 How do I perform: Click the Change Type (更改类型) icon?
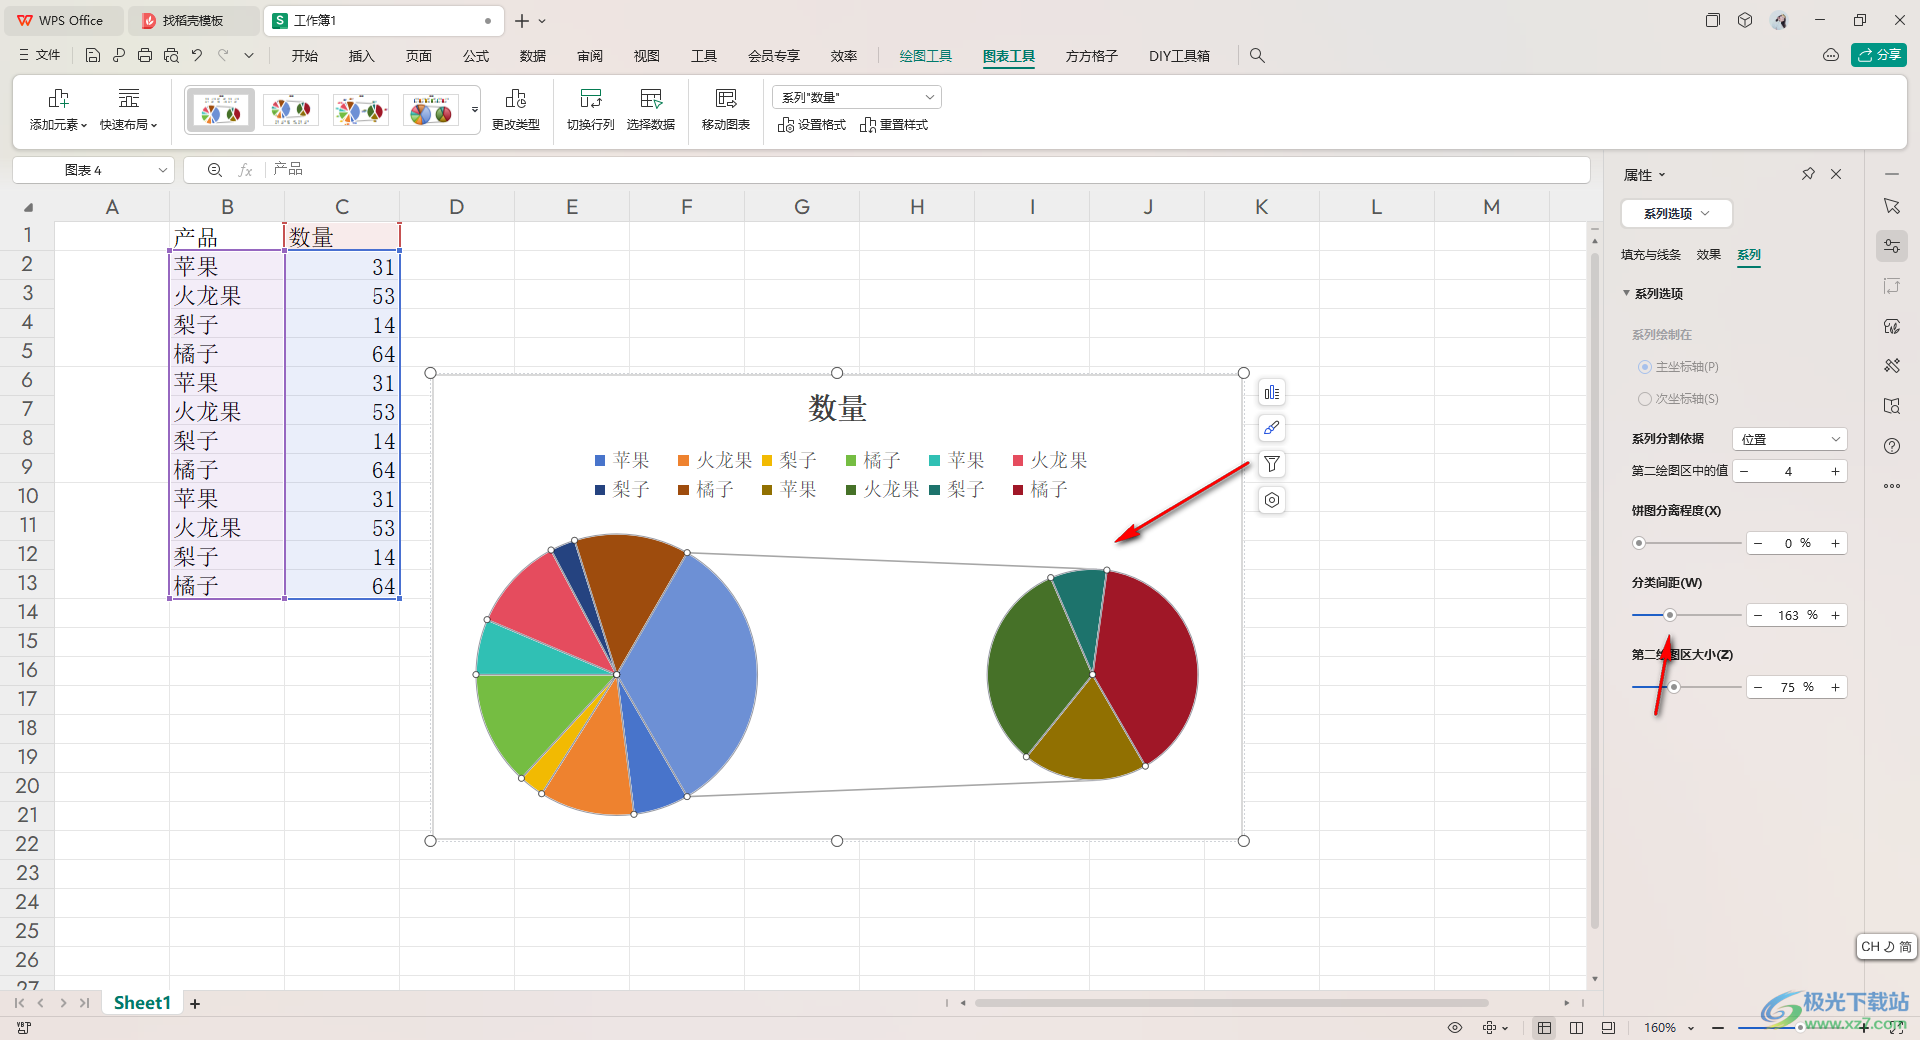click(x=515, y=99)
